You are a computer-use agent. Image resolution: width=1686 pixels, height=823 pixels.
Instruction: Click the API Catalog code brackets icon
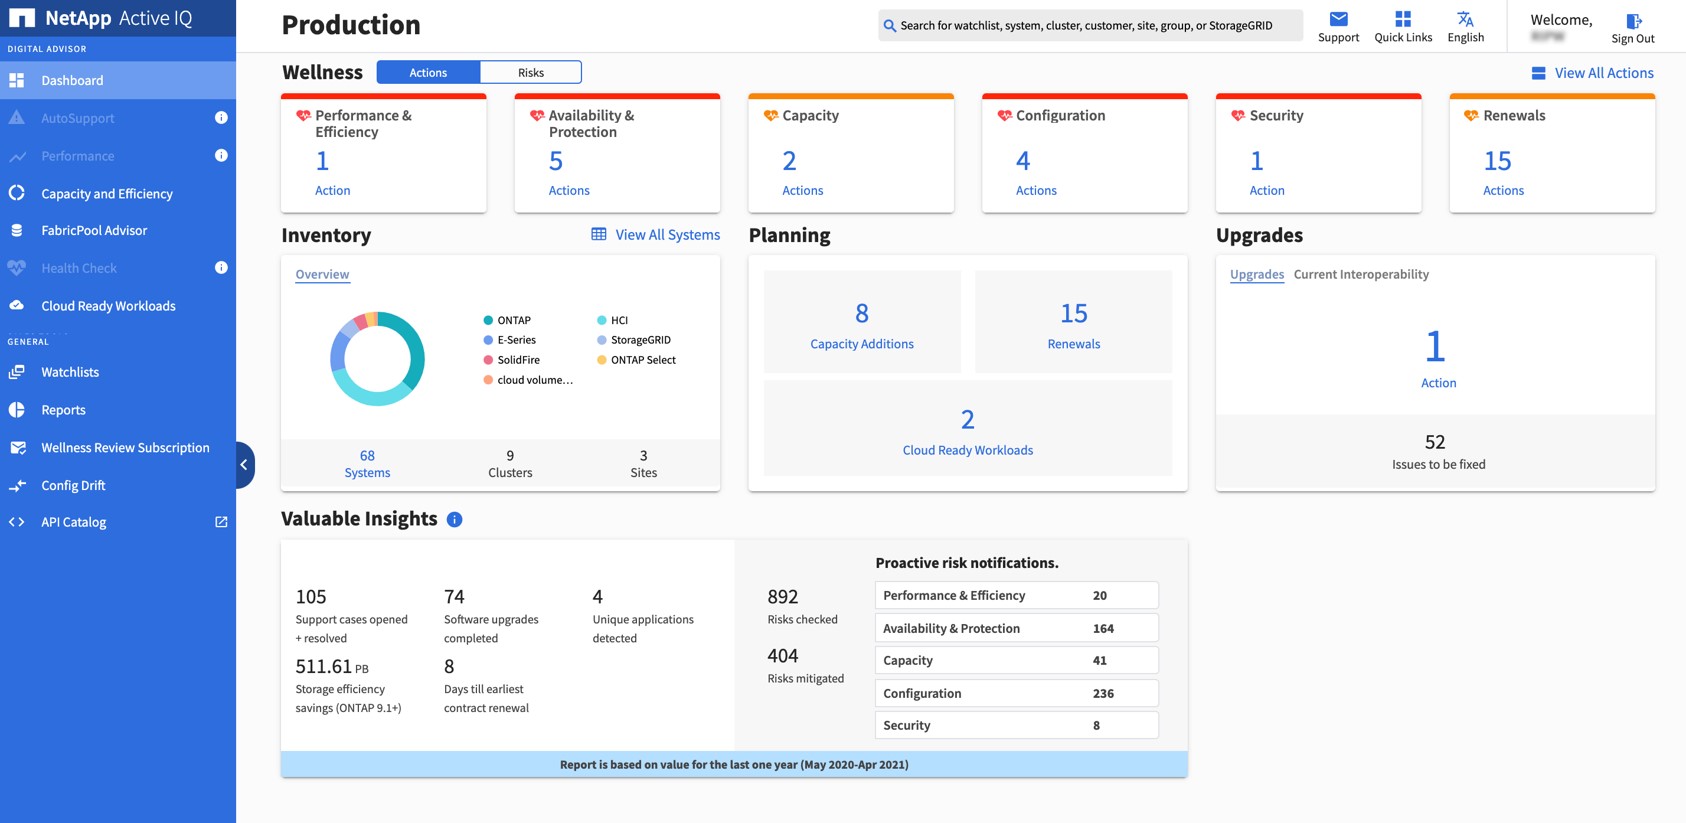point(17,522)
